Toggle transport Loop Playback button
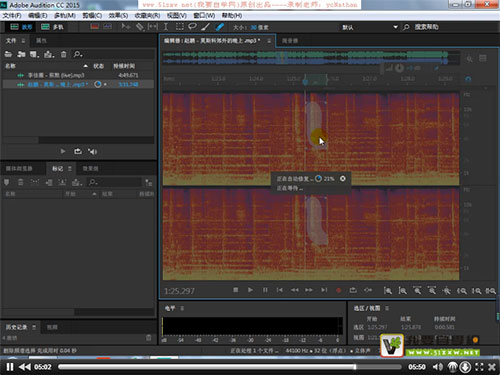Screen dimensions: 500x375 click(353, 290)
